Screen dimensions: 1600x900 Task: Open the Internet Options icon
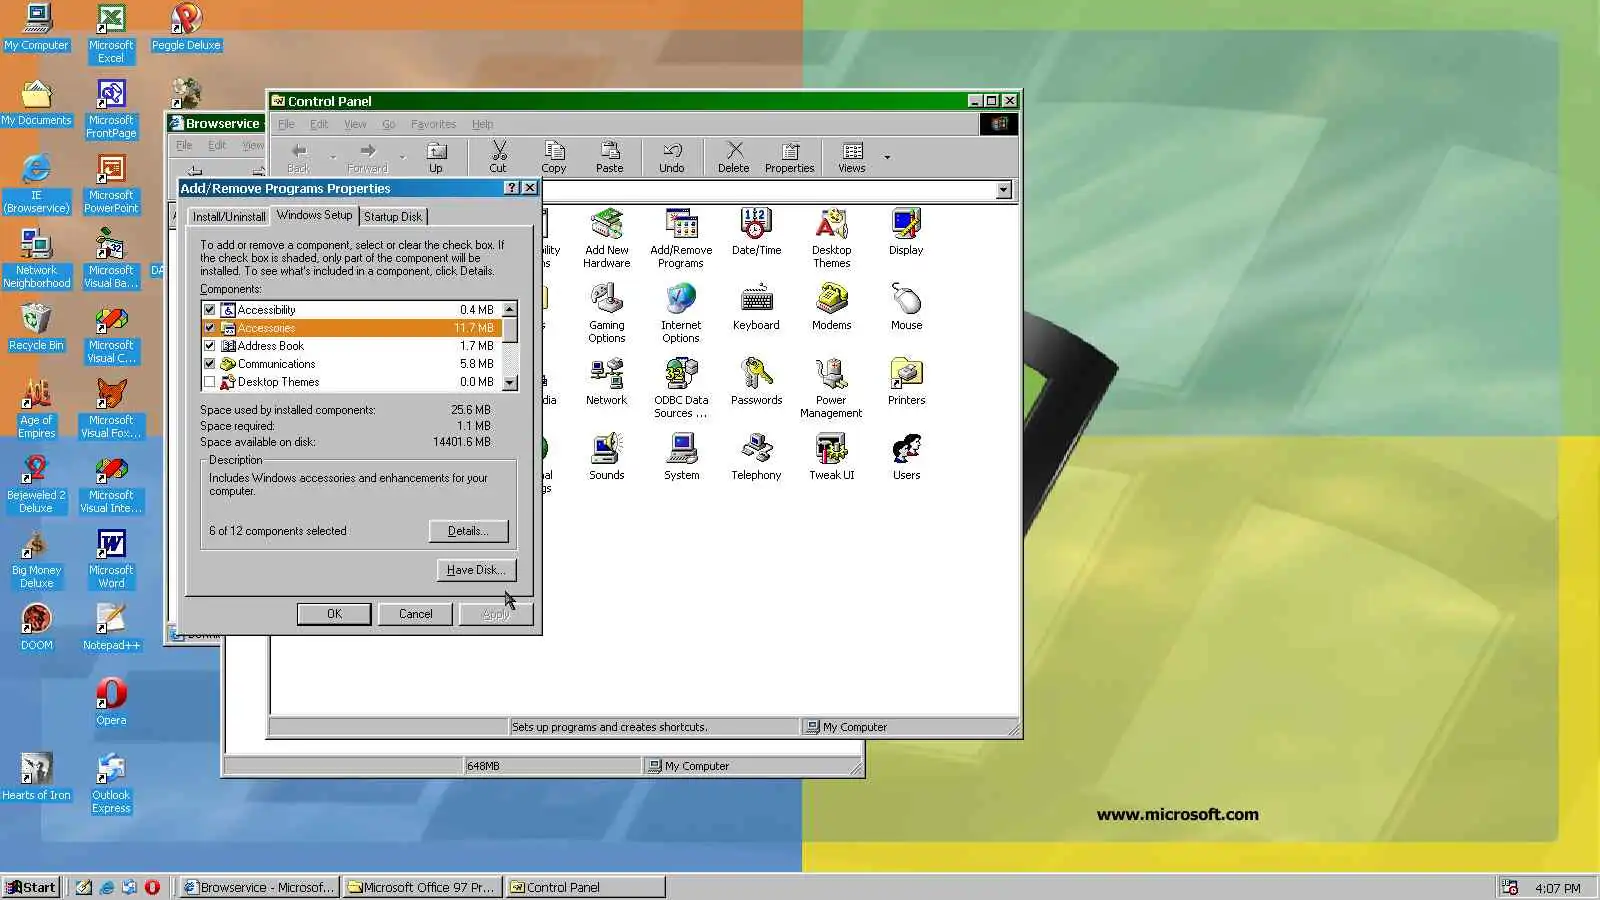[x=681, y=313]
